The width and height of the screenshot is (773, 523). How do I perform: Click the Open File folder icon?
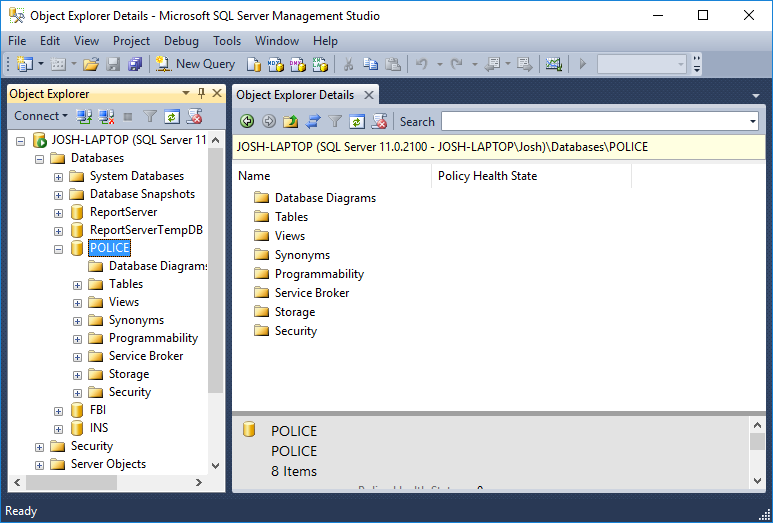click(x=91, y=64)
